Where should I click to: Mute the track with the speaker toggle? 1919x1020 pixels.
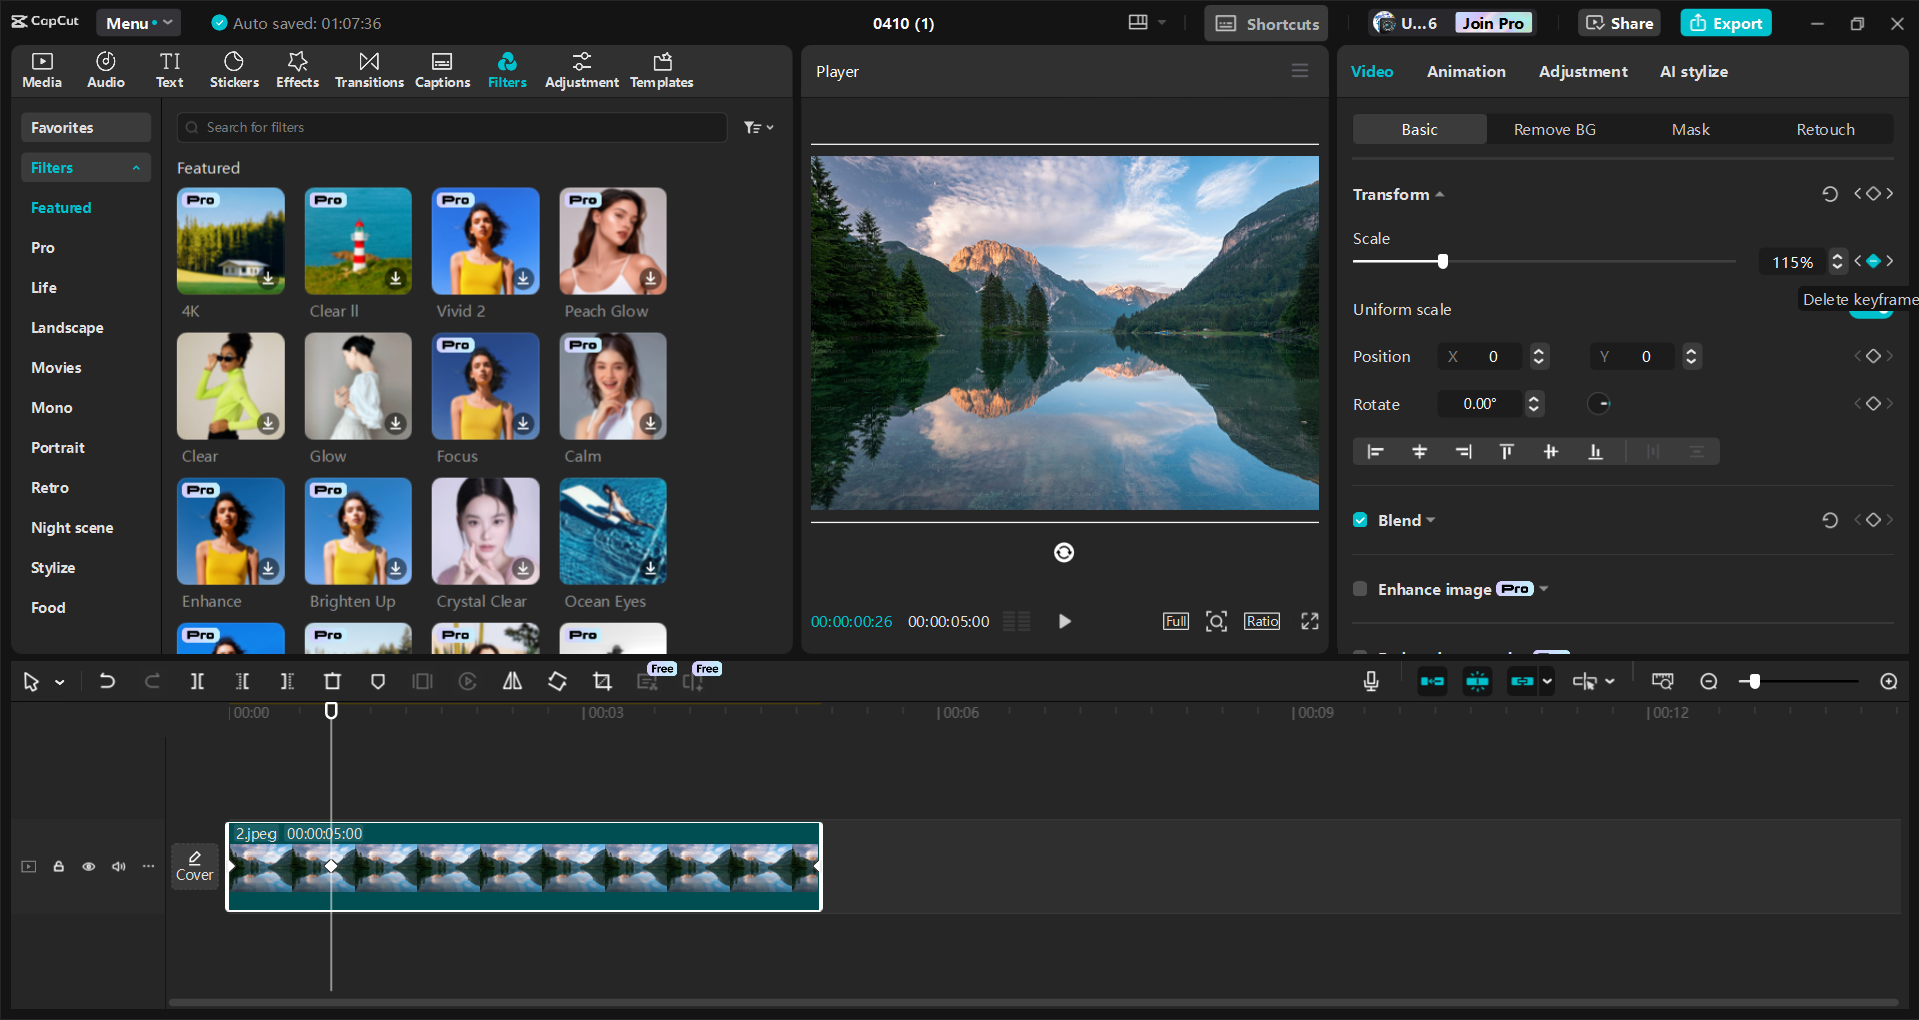(x=118, y=866)
